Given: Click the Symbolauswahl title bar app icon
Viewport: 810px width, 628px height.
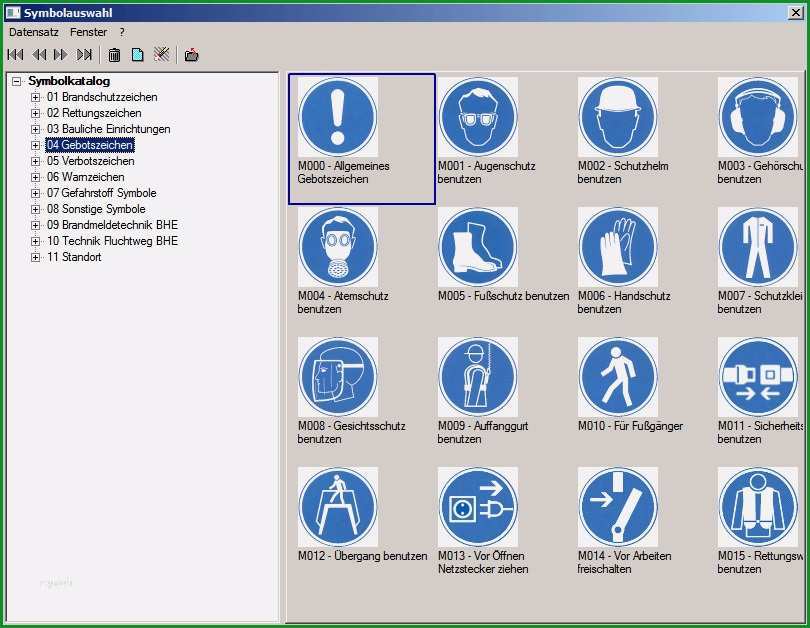Looking at the screenshot, I should [x=13, y=12].
